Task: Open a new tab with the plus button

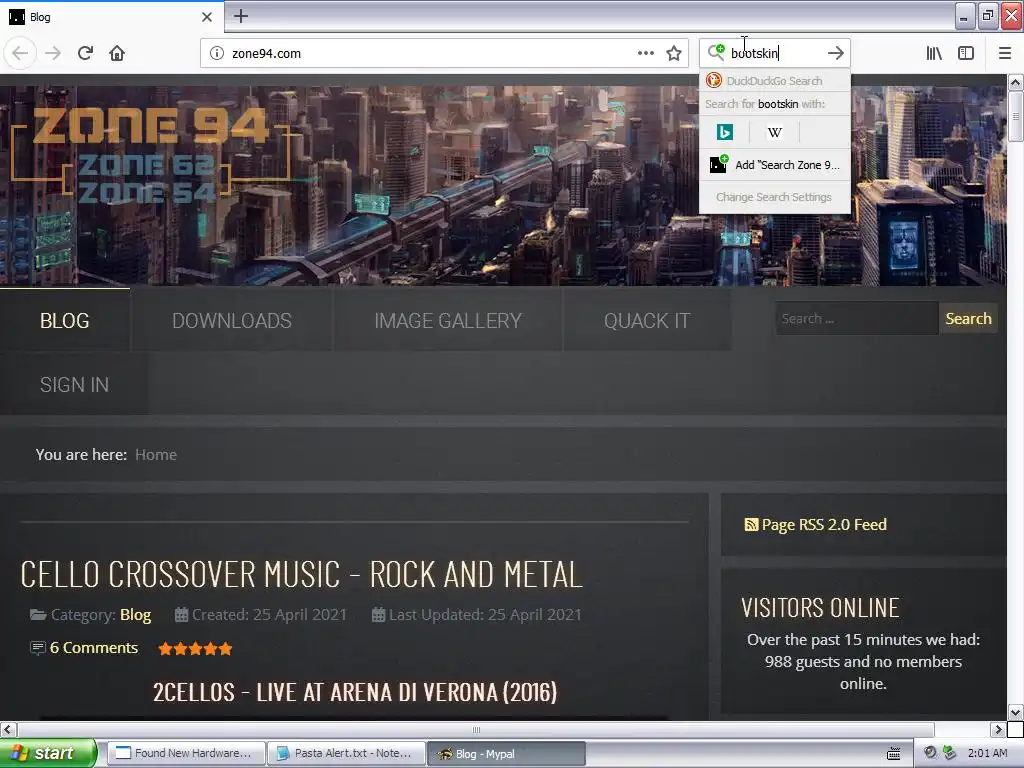Action: coord(241,16)
